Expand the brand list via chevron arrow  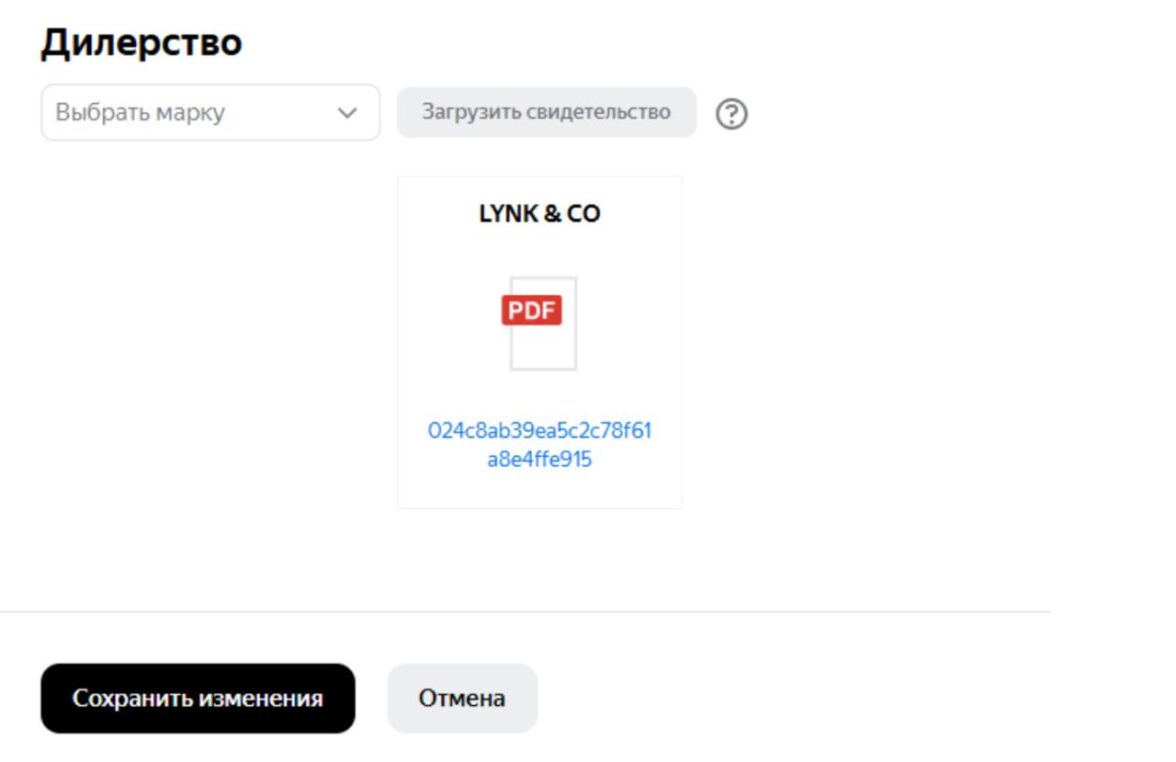[346, 113]
